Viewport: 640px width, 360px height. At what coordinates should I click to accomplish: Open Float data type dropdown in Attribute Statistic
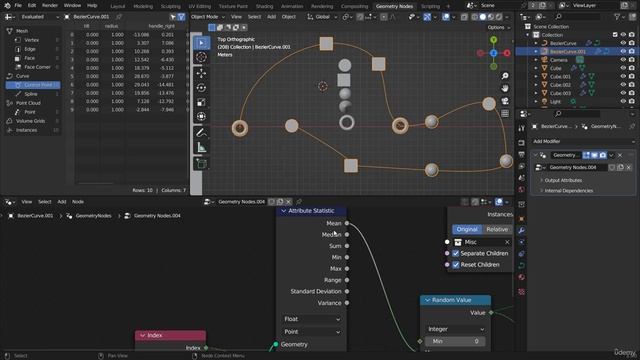coord(312,319)
